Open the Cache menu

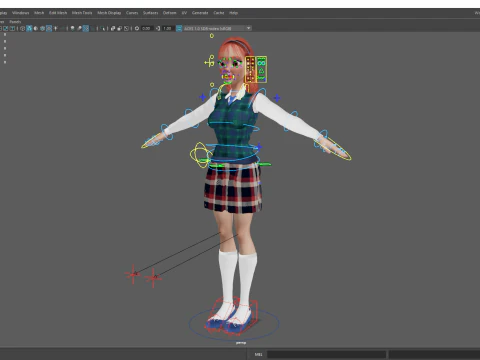click(219, 13)
